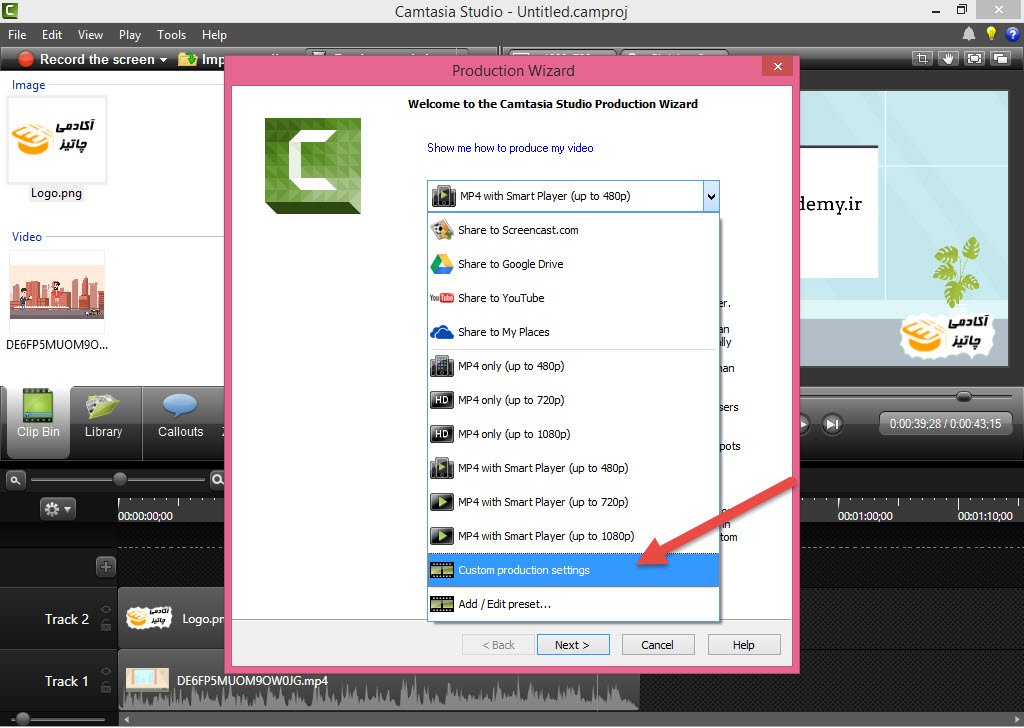Choose Share to YouTube option
Screen dimensions: 1024x728
tap(573, 298)
